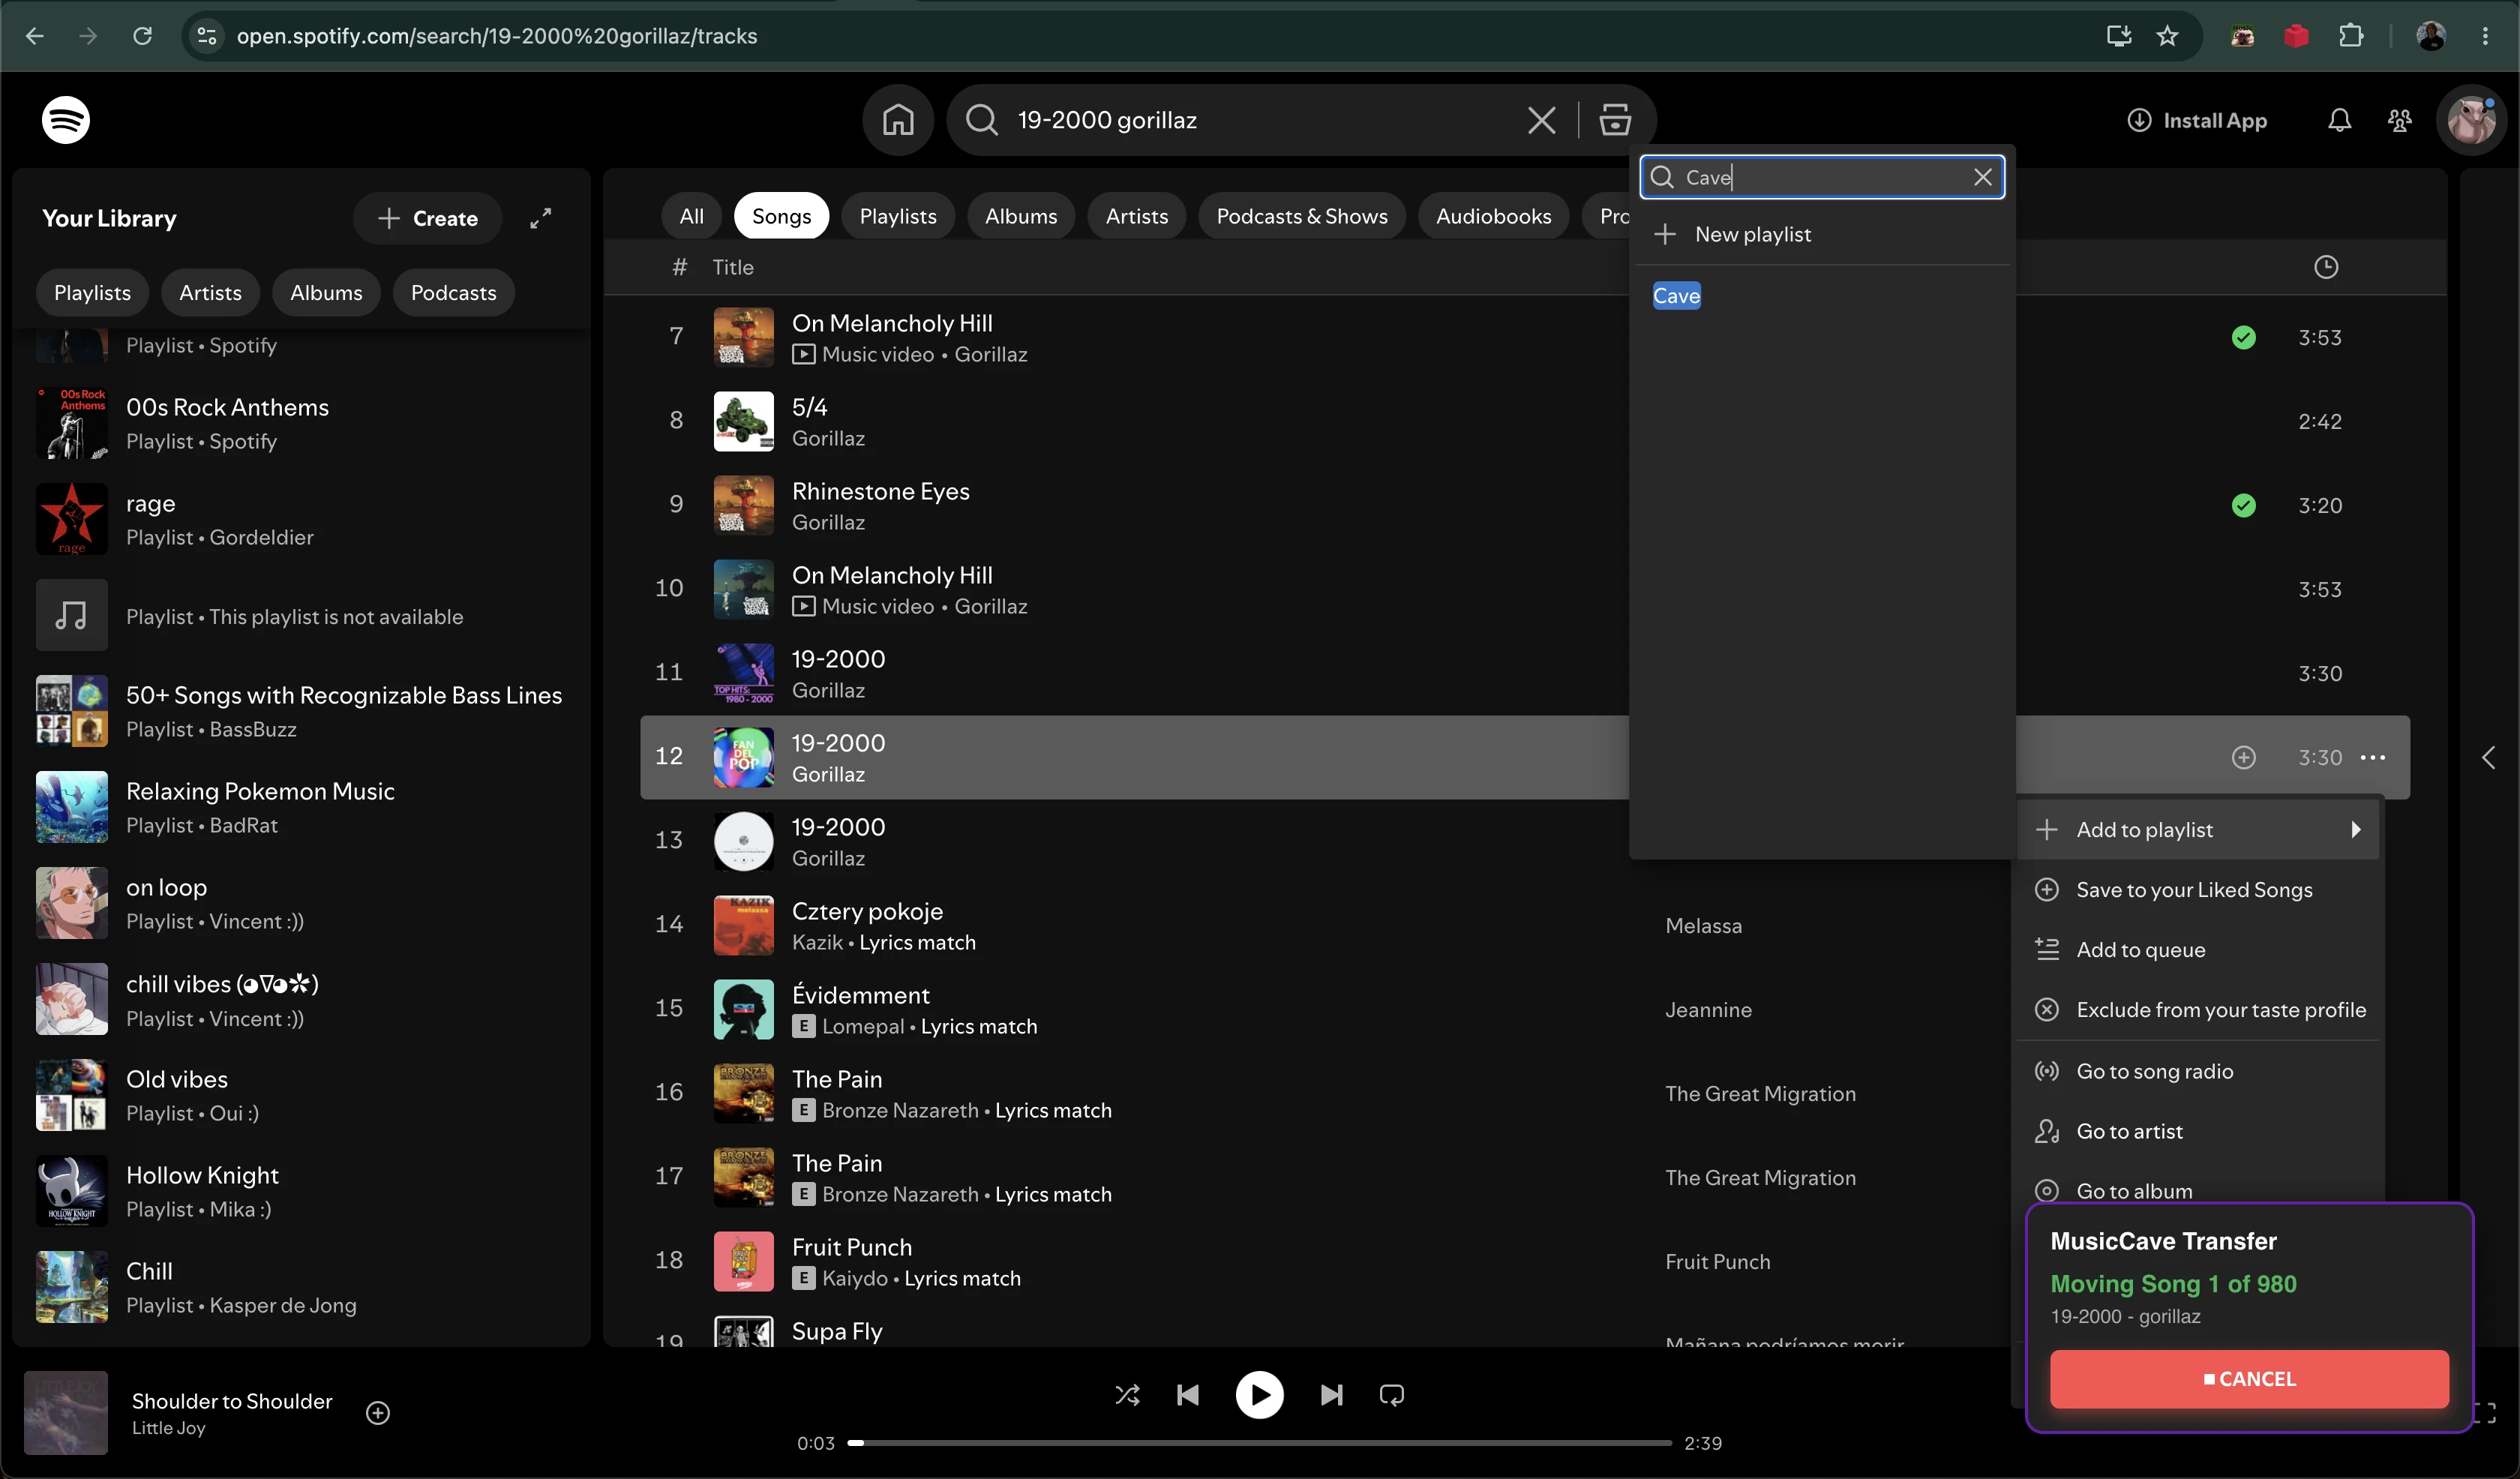The width and height of the screenshot is (2520, 1479).
Task: Open the Hollow Knight playlist
Action: [300, 1191]
